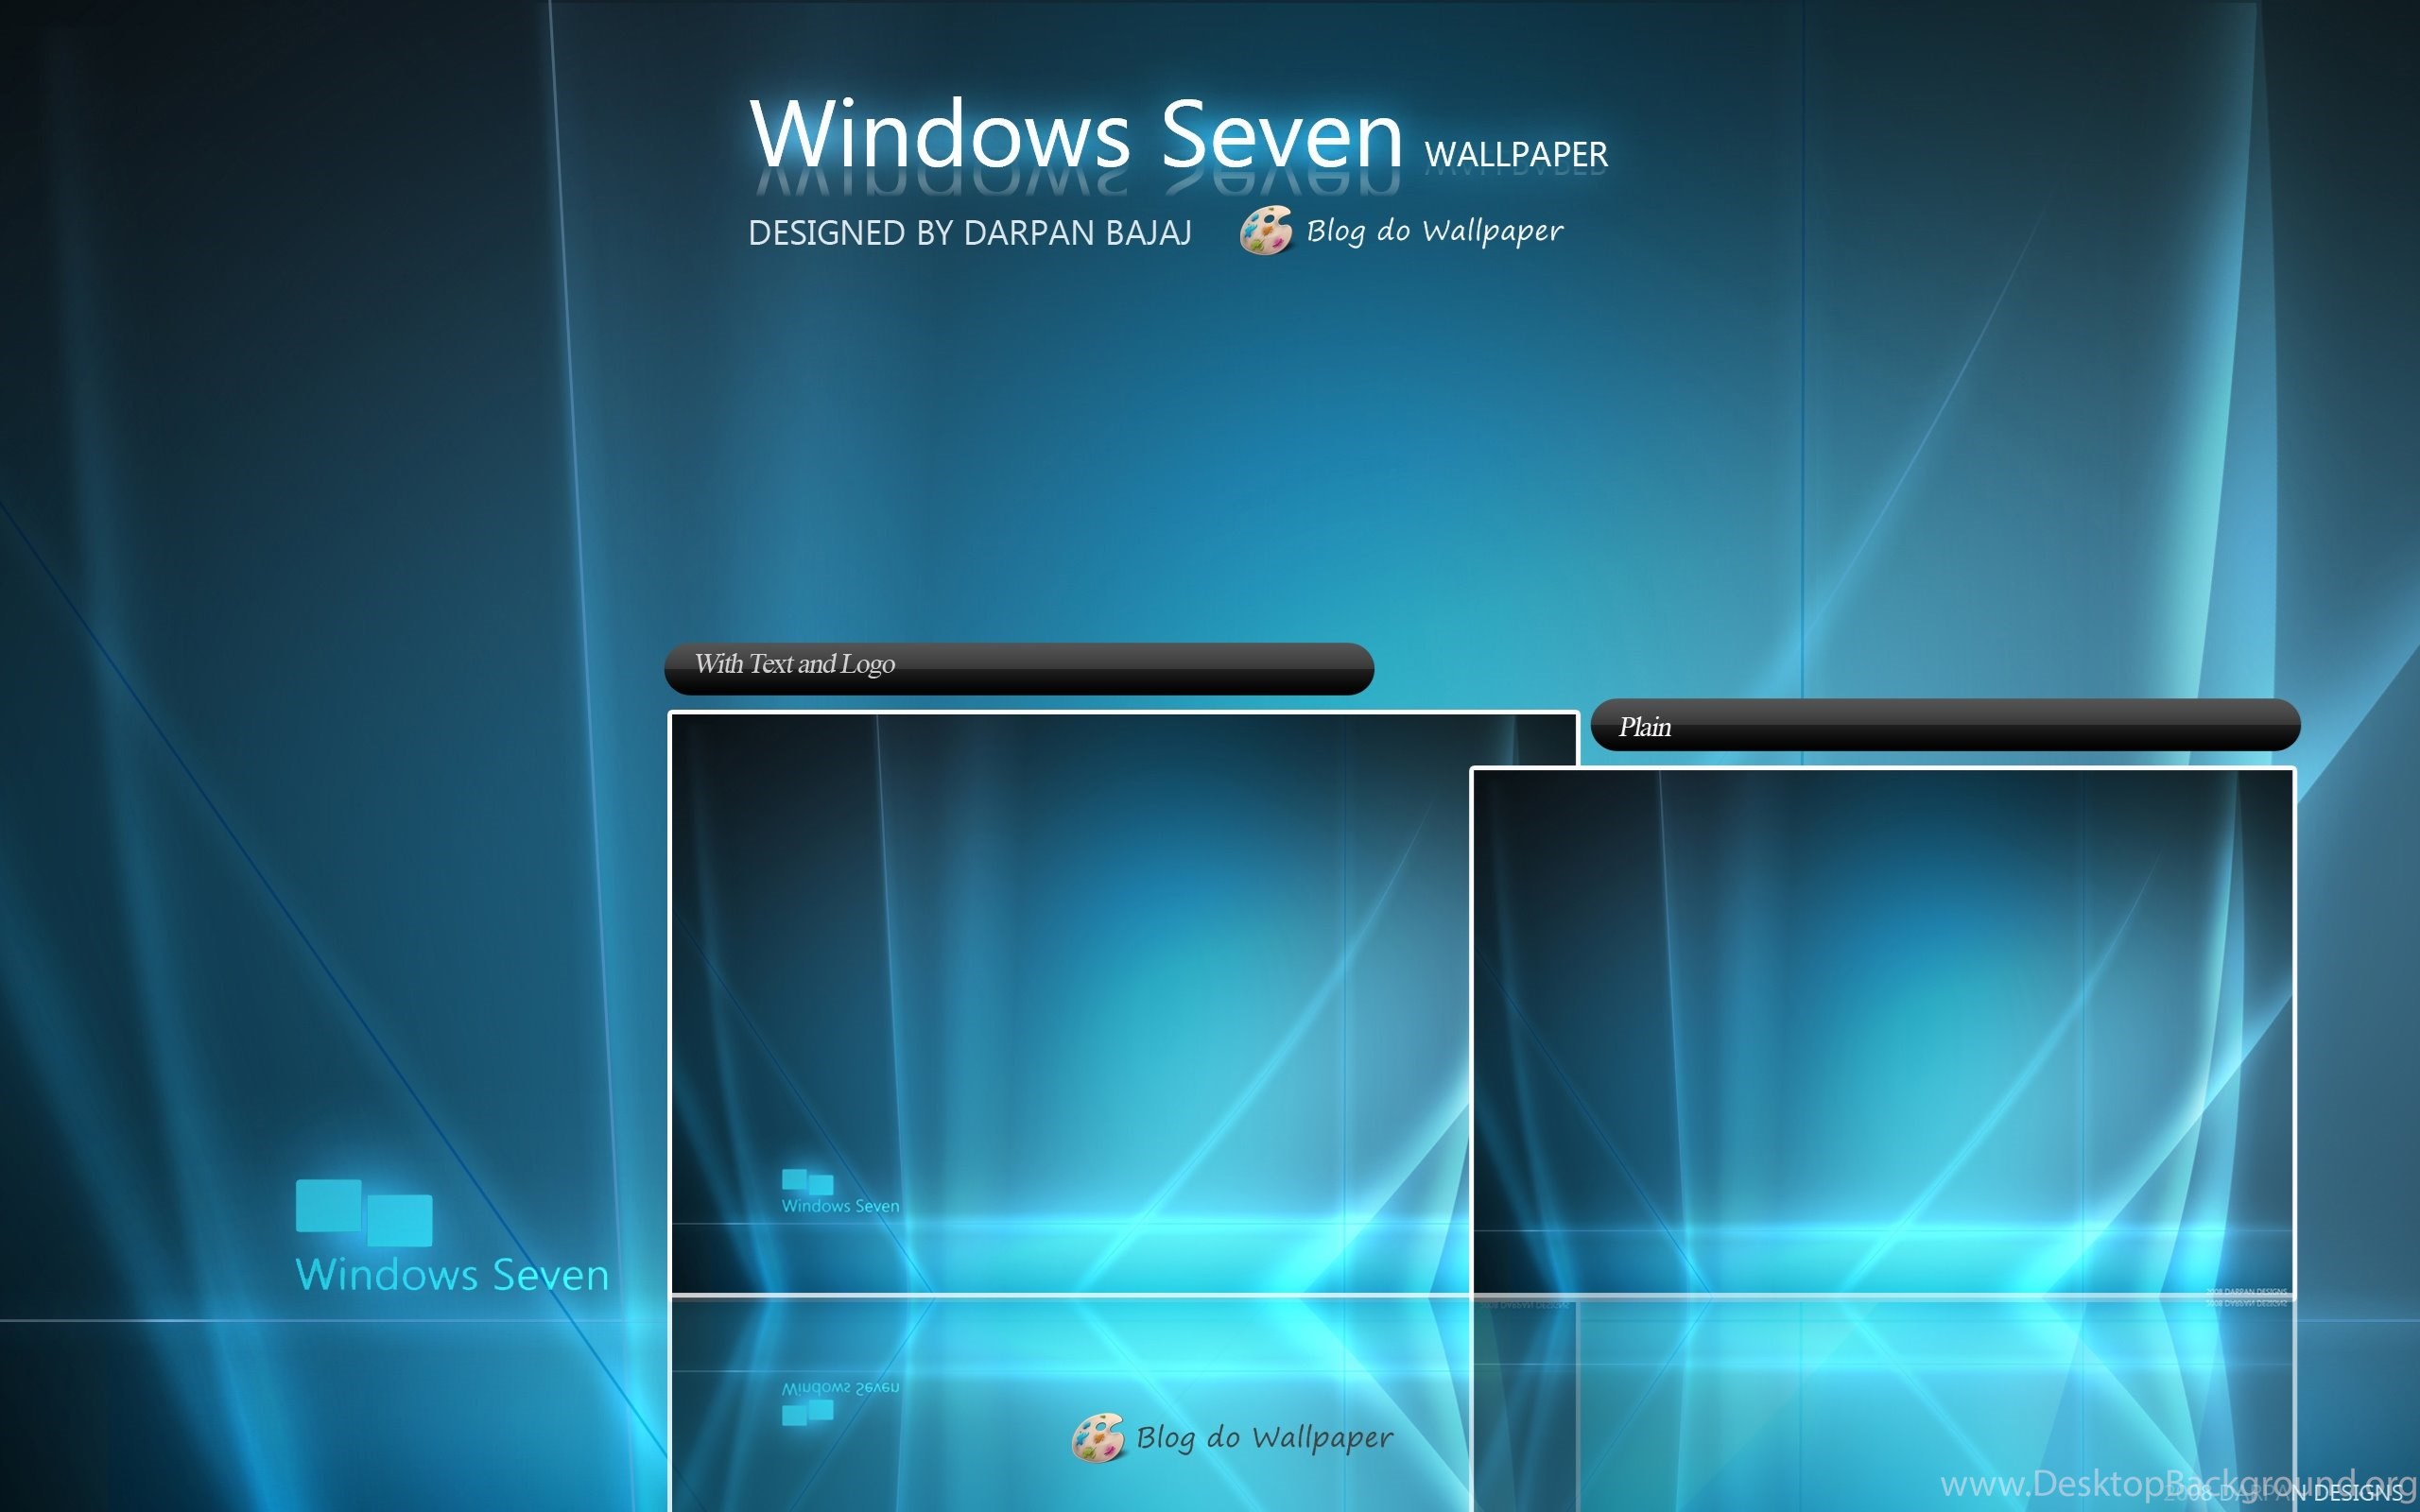
Task: Click the big "Windows Seven" title heading
Action: tap(1075, 135)
